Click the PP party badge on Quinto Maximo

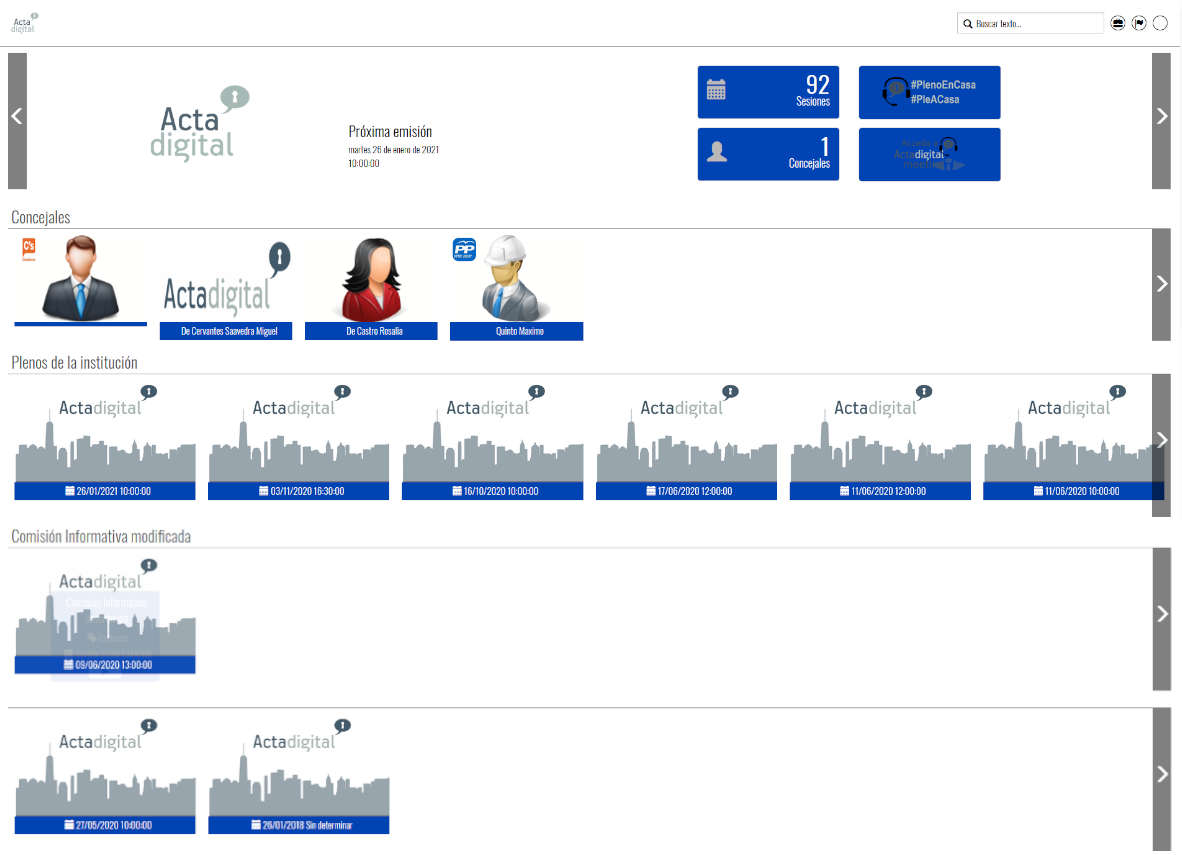[464, 249]
